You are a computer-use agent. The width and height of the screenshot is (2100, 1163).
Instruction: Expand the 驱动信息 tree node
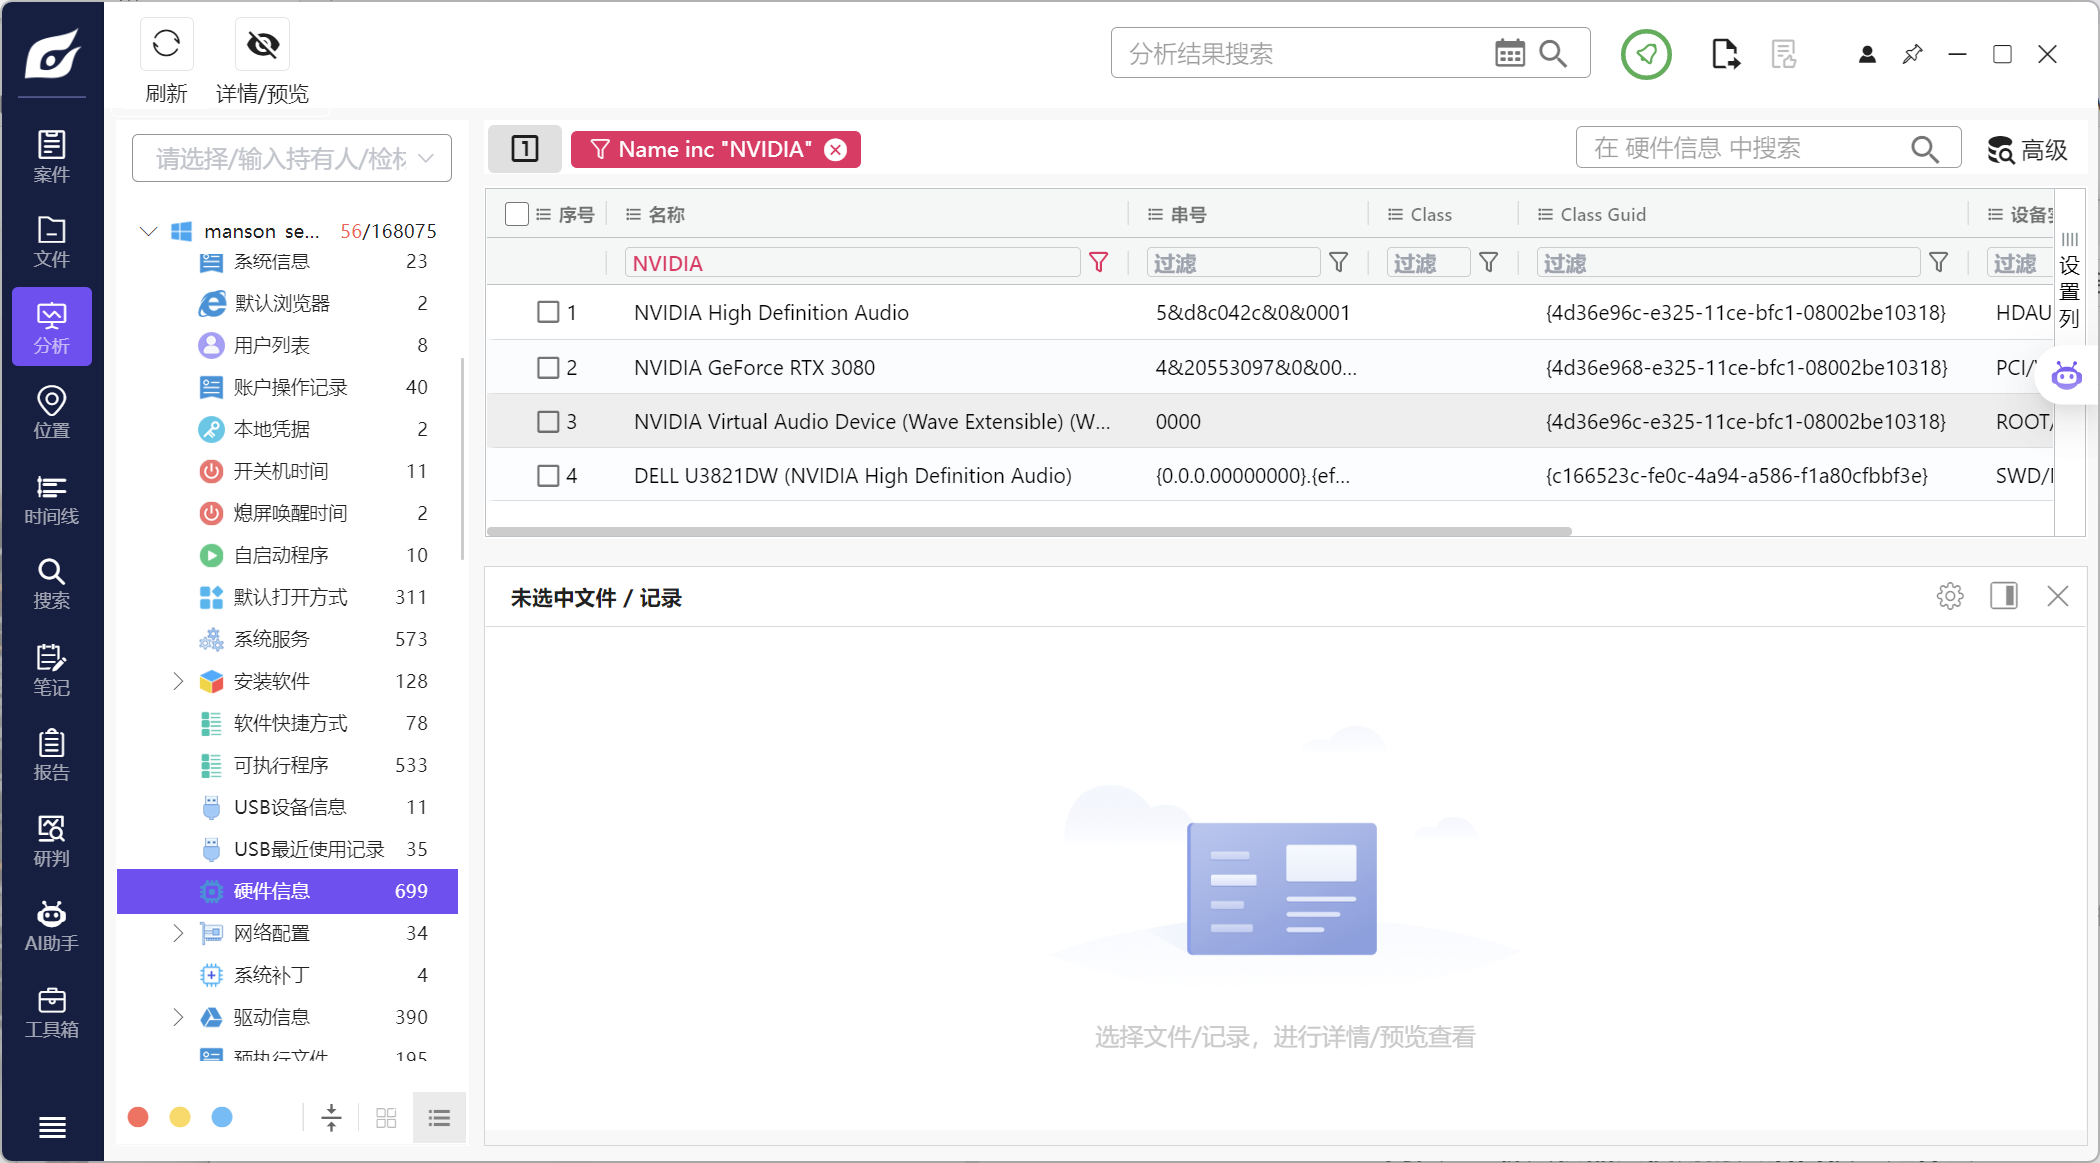tap(178, 1017)
